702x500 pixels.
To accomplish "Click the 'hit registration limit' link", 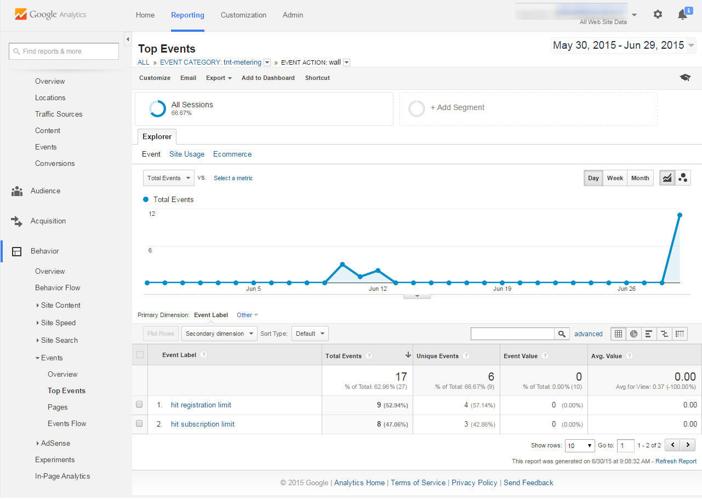I will [201, 405].
